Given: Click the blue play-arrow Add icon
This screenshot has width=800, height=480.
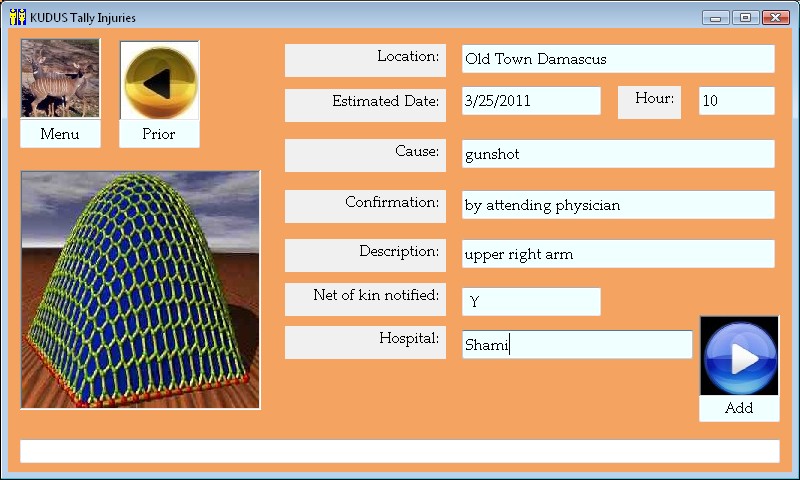Looking at the screenshot, I should 739,356.
